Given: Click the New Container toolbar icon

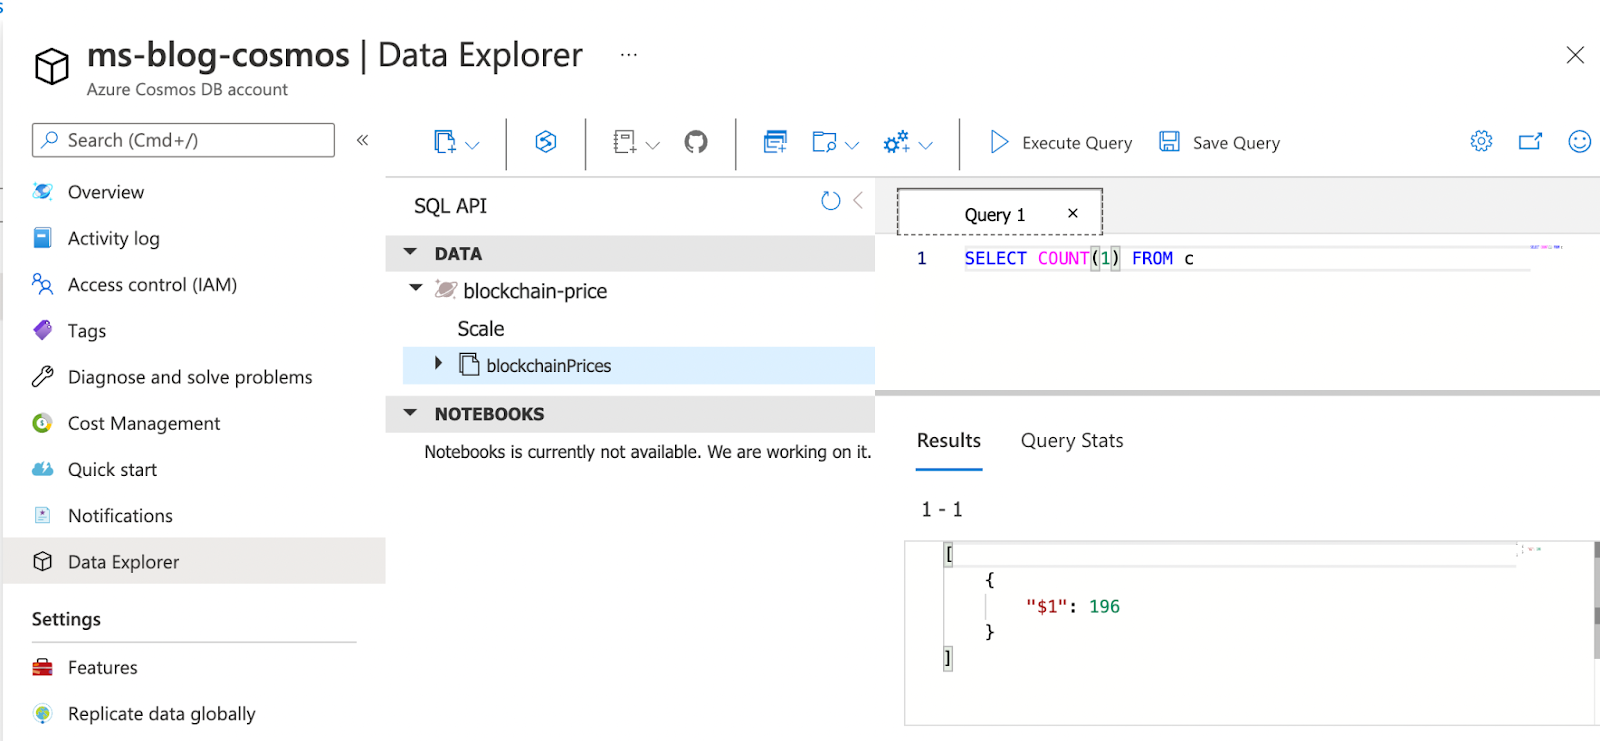Looking at the screenshot, I should pos(445,142).
